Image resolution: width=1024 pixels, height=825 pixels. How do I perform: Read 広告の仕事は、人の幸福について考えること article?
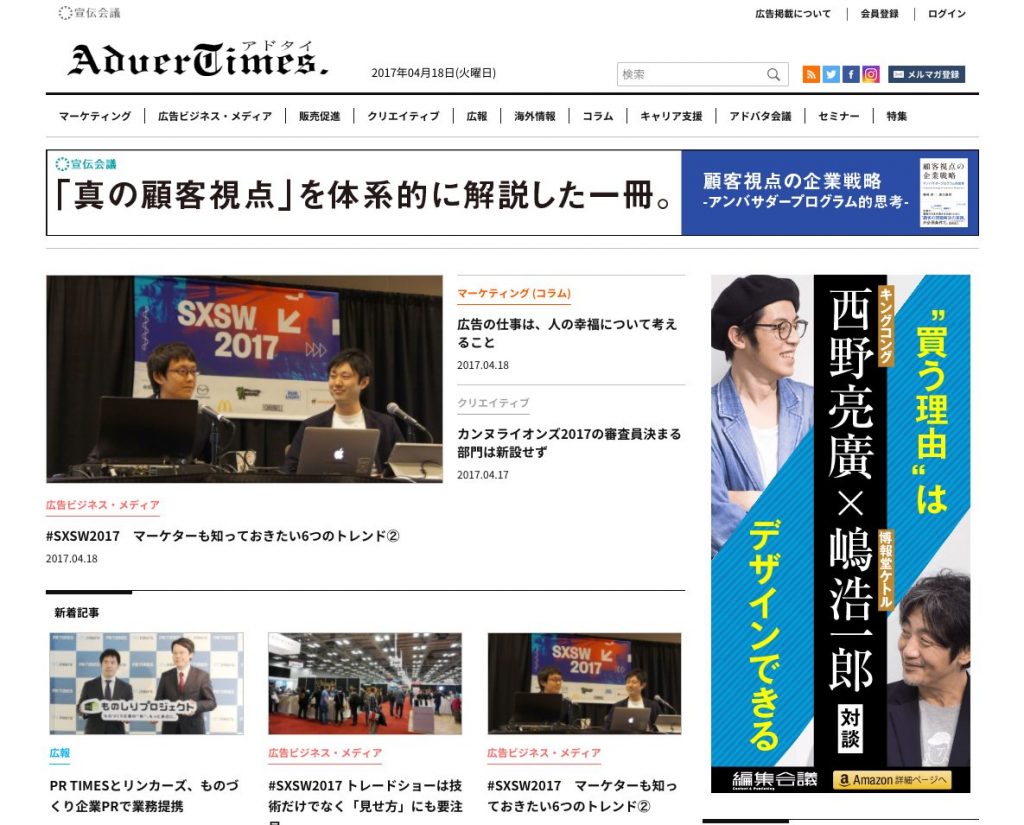567,333
